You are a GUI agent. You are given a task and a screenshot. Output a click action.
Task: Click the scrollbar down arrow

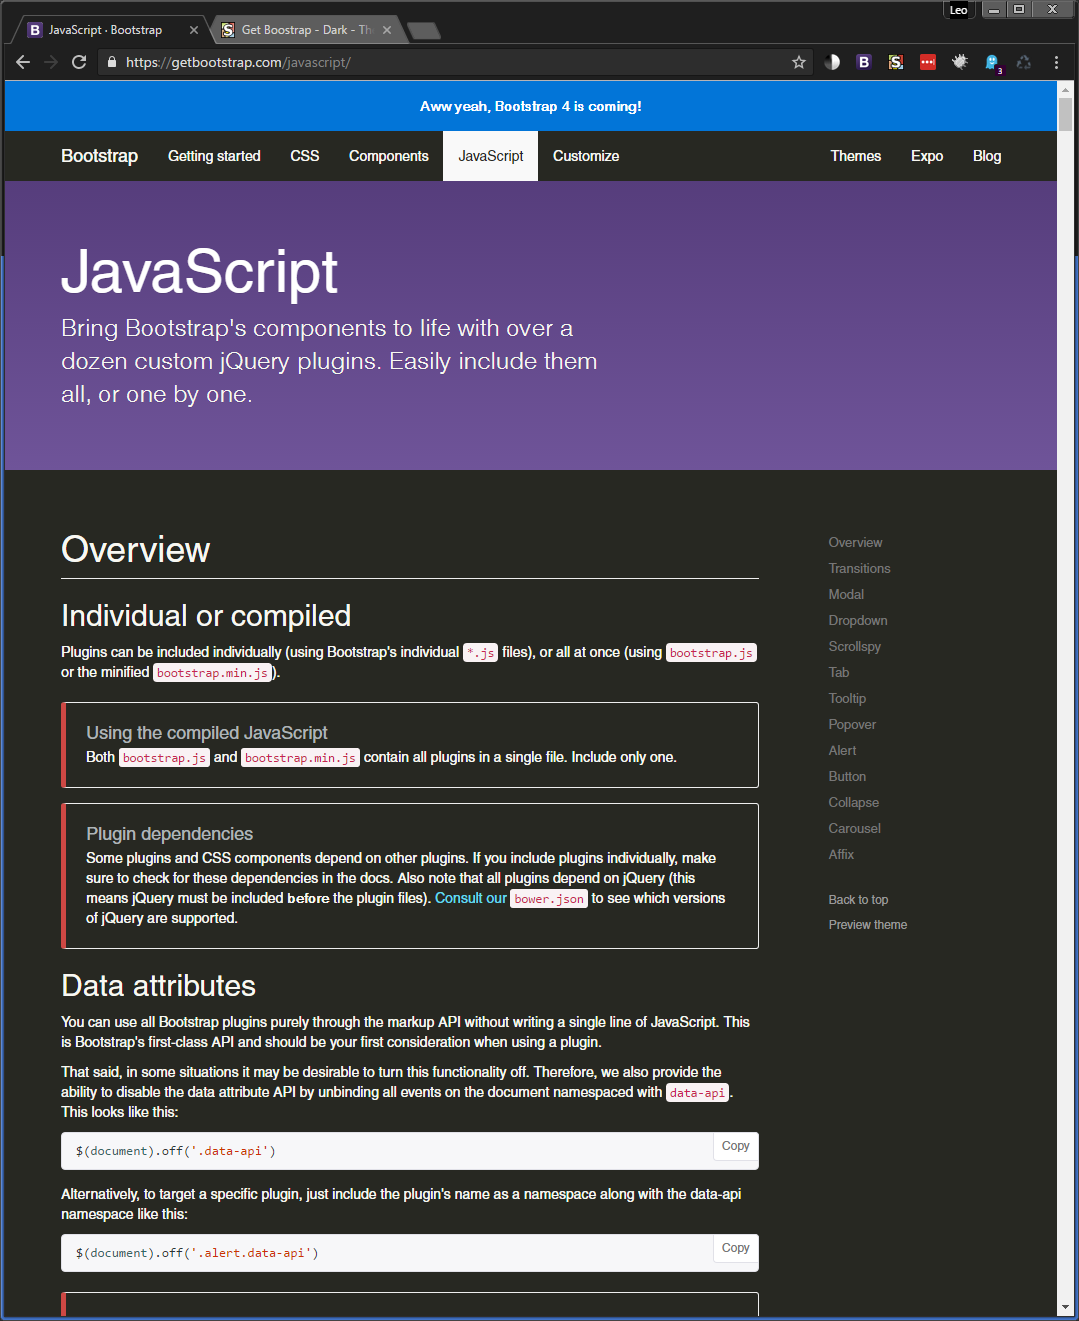[x=1065, y=1307]
